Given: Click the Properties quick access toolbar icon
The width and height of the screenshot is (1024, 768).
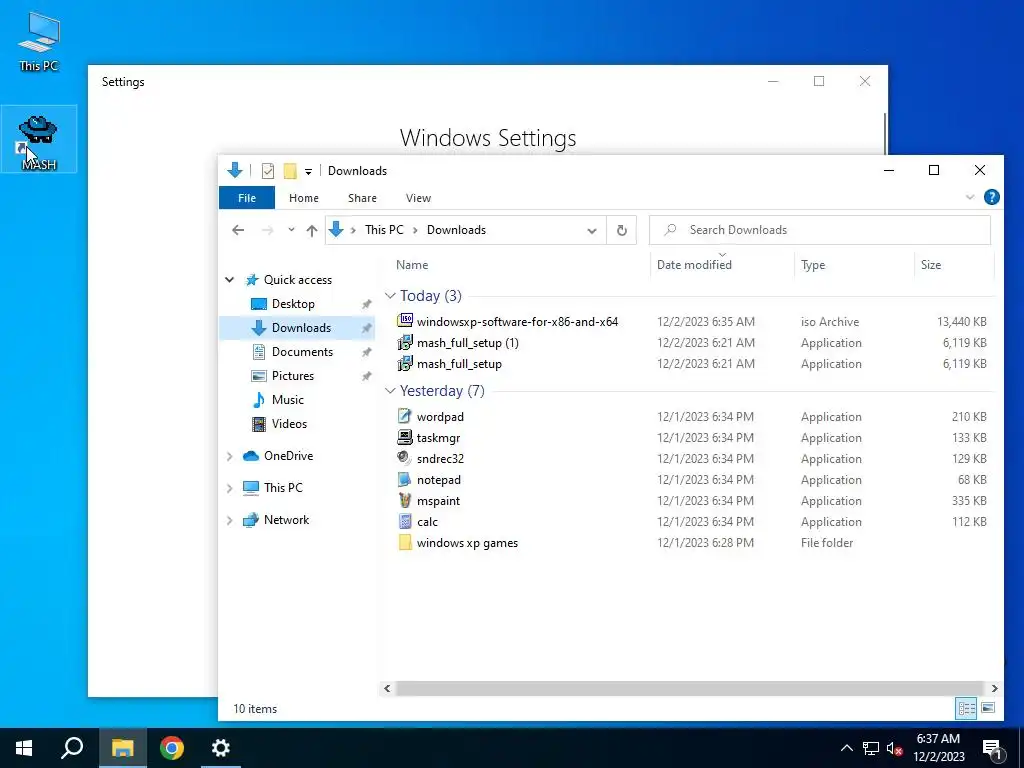Looking at the screenshot, I should click(x=268, y=171).
